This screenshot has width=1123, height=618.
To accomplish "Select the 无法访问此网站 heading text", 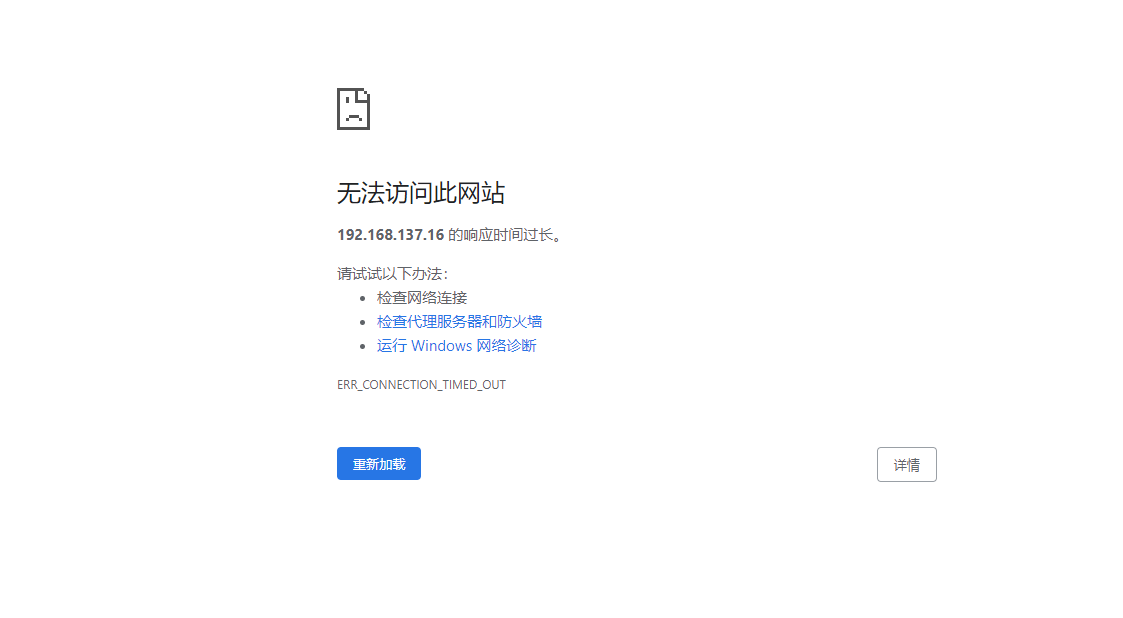I will [x=421, y=193].
